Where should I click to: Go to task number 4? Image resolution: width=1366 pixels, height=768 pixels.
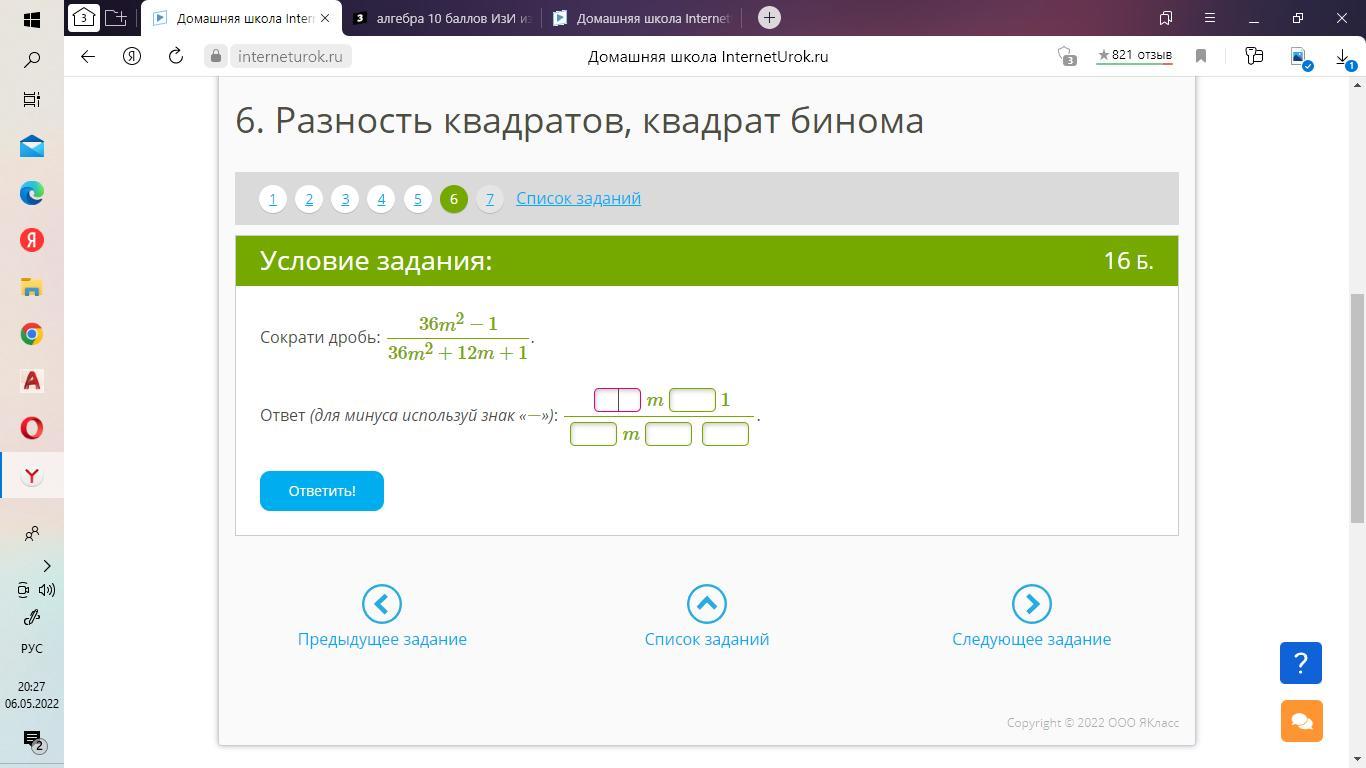pyautogui.click(x=381, y=198)
